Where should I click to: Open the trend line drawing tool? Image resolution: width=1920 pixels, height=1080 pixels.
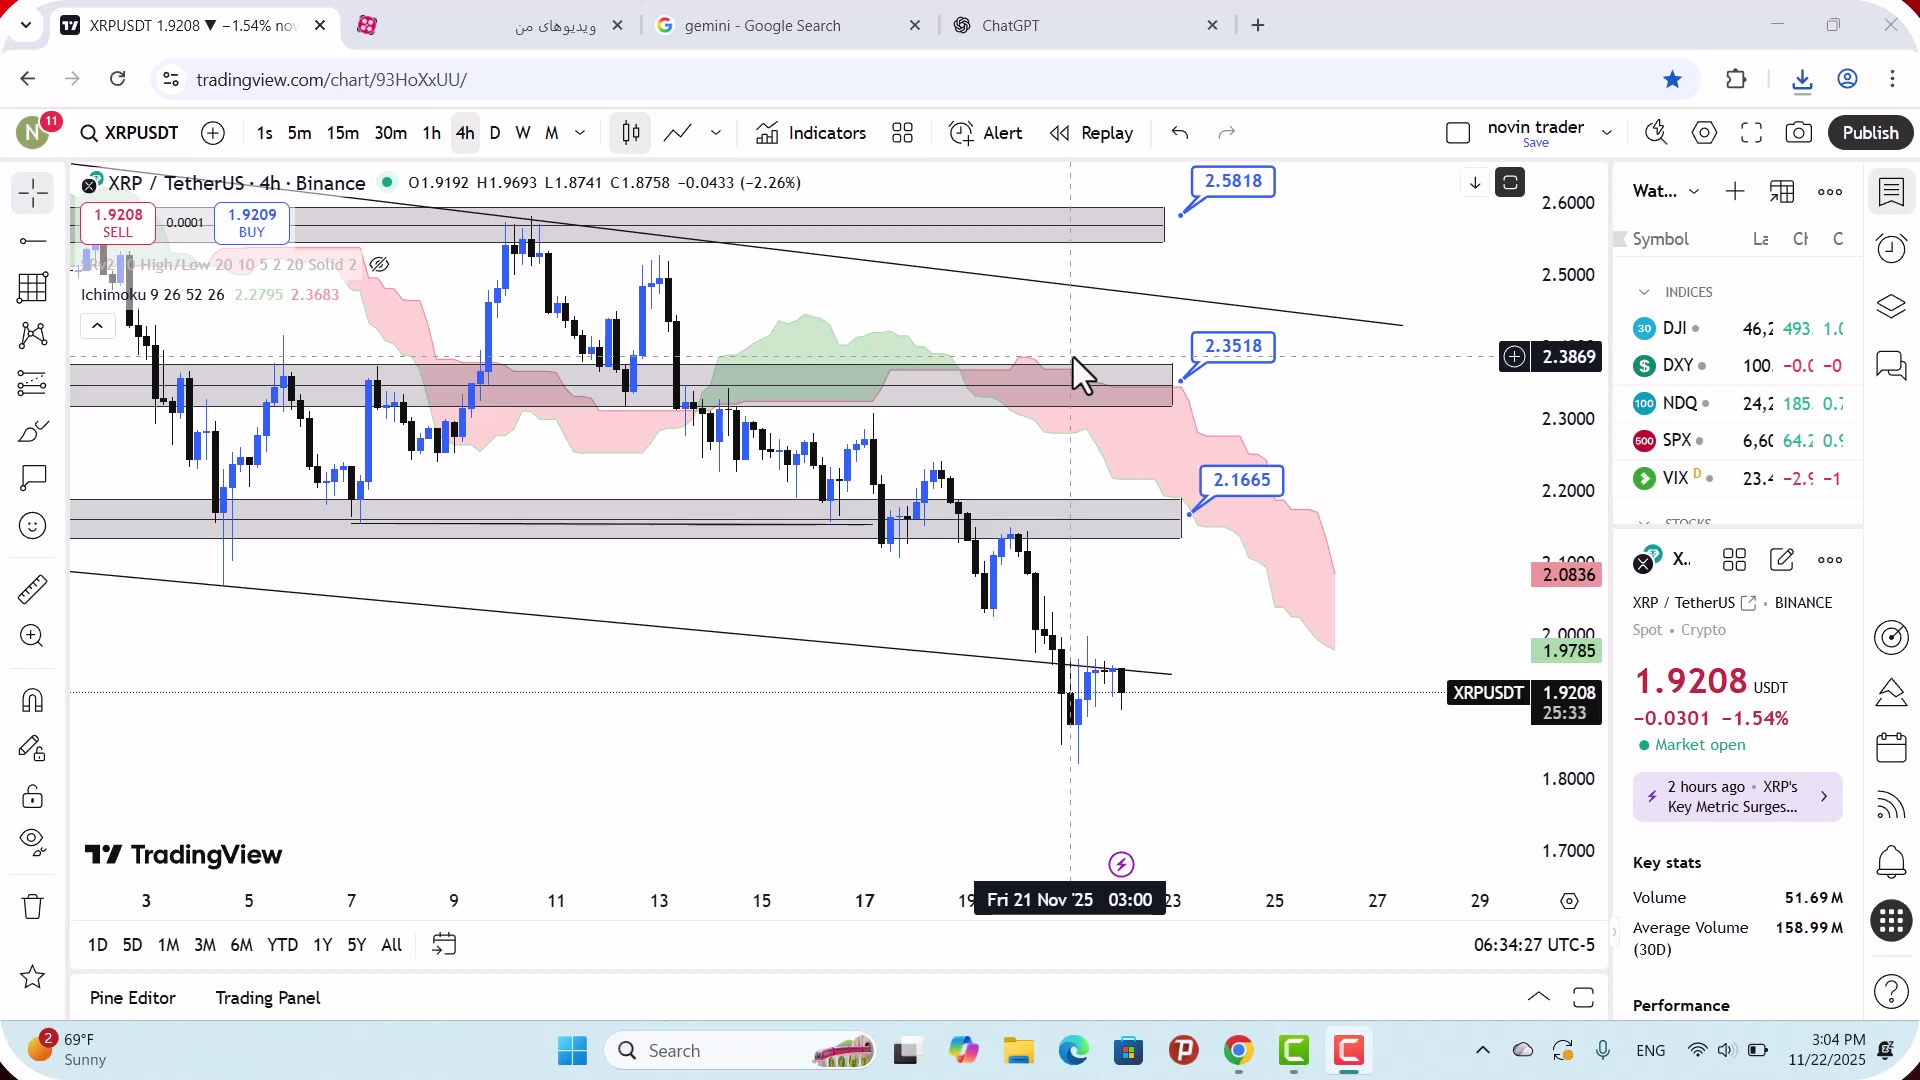point(33,241)
